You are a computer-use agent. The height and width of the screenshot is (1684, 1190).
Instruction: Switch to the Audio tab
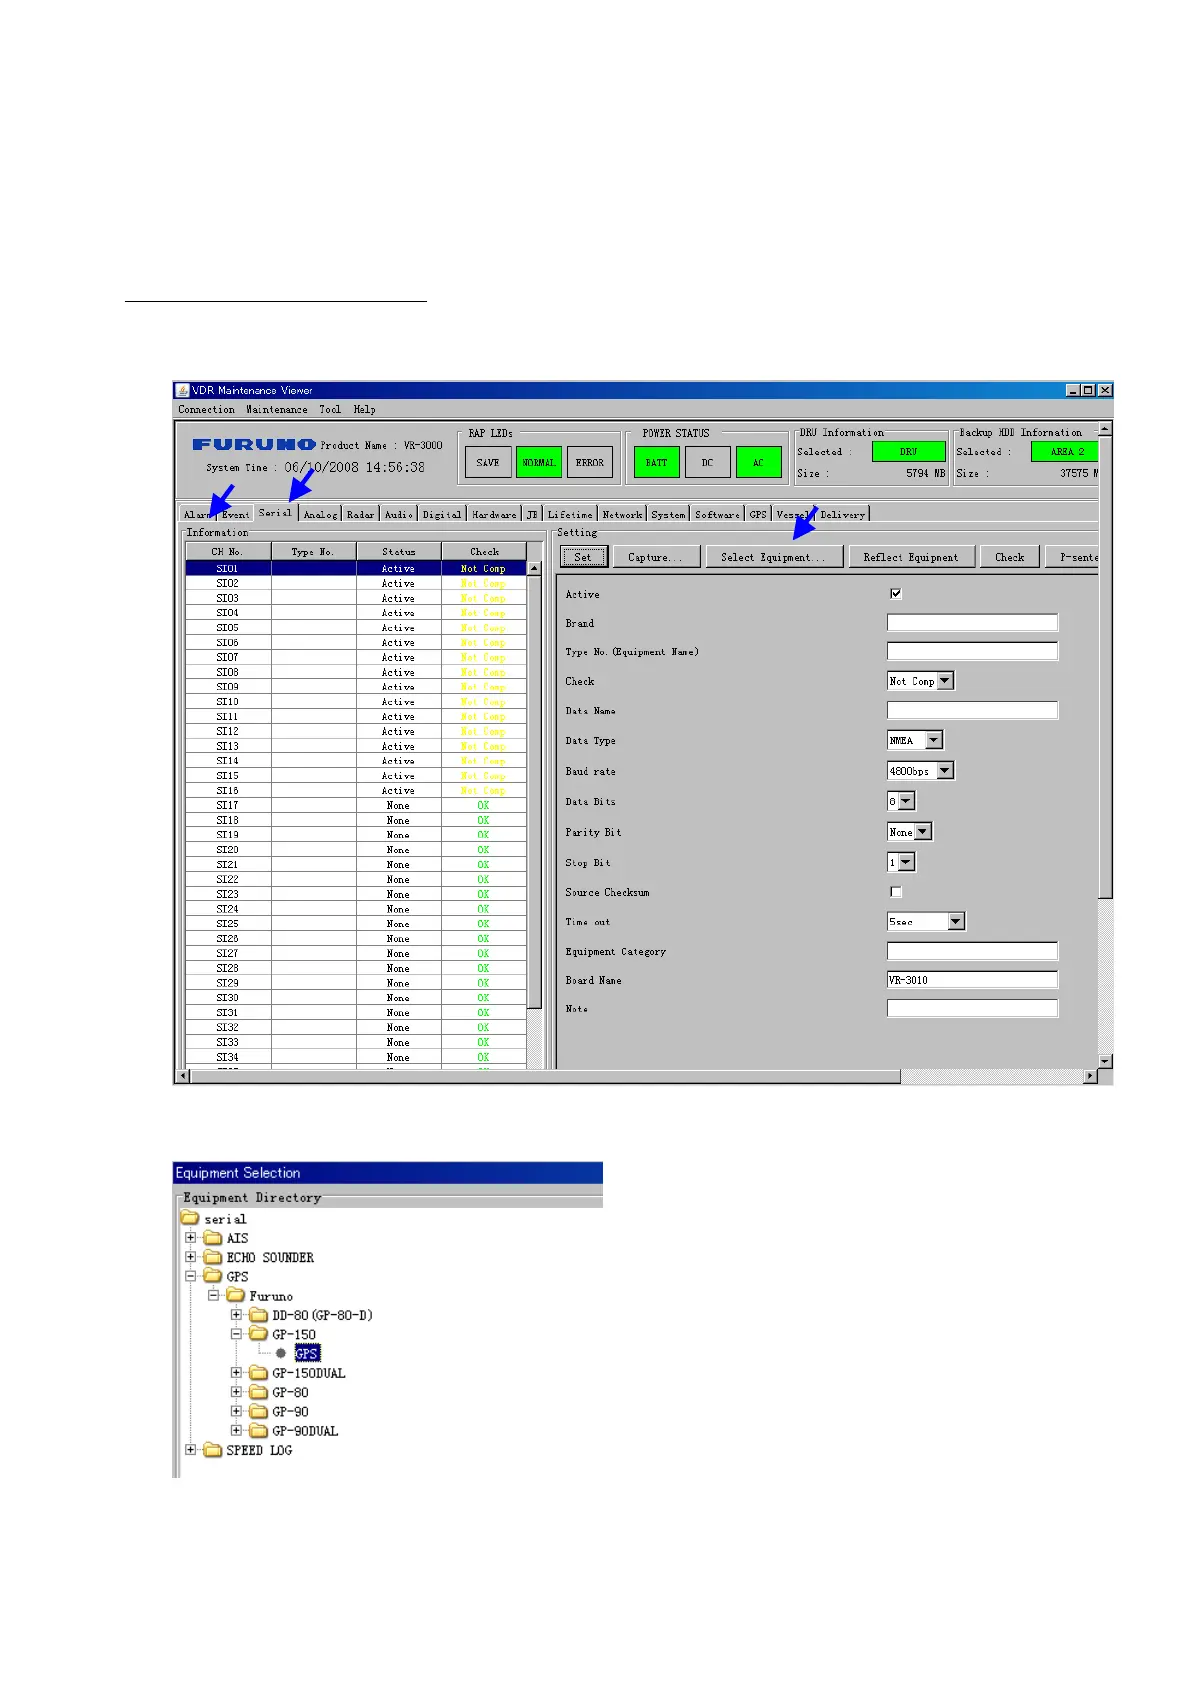398,514
